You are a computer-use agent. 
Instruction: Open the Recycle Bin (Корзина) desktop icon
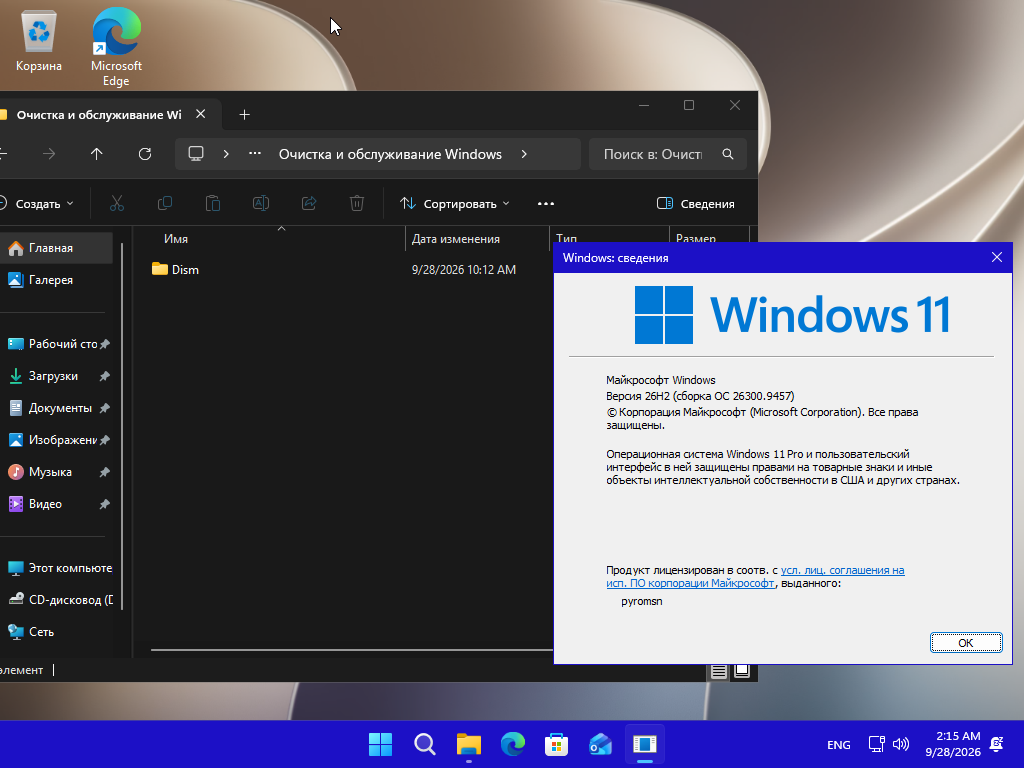click(x=39, y=42)
